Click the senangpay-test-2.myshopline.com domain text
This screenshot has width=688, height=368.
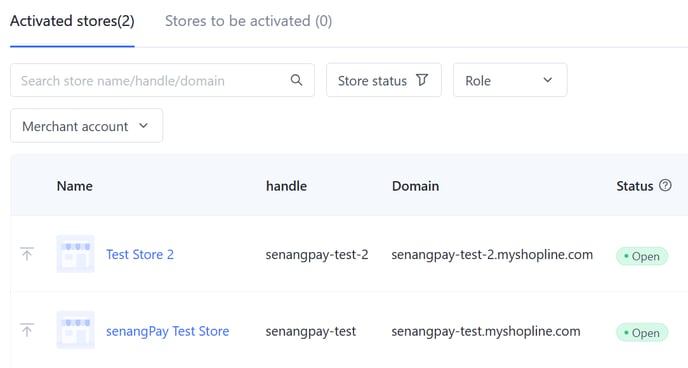click(x=492, y=255)
